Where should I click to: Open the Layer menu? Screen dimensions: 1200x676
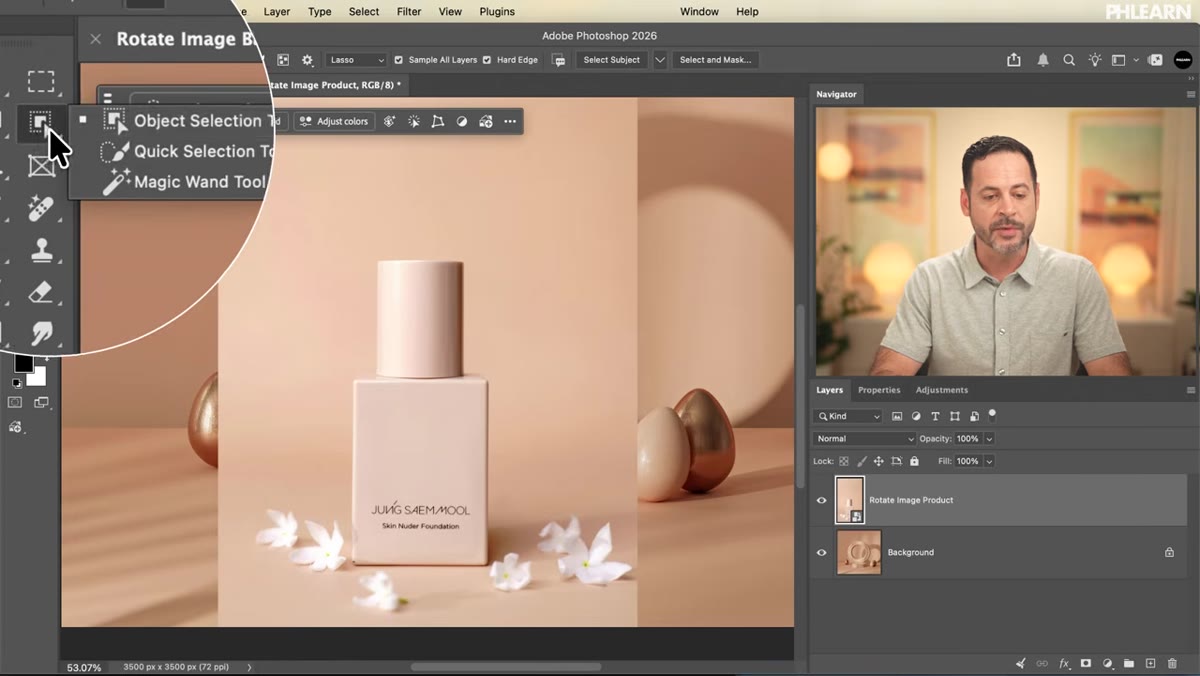pyautogui.click(x=277, y=12)
